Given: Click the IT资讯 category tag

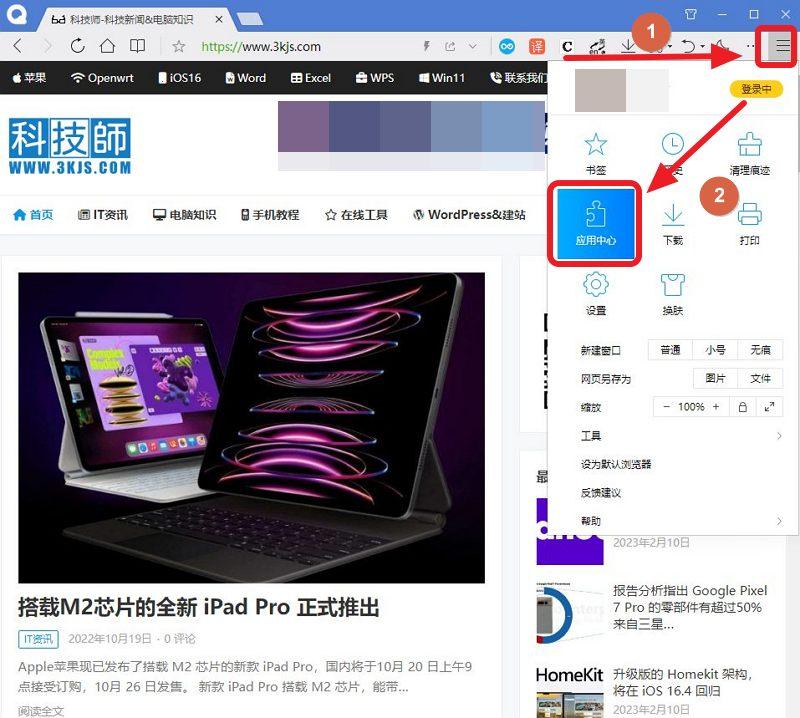Looking at the screenshot, I should (38, 639).
